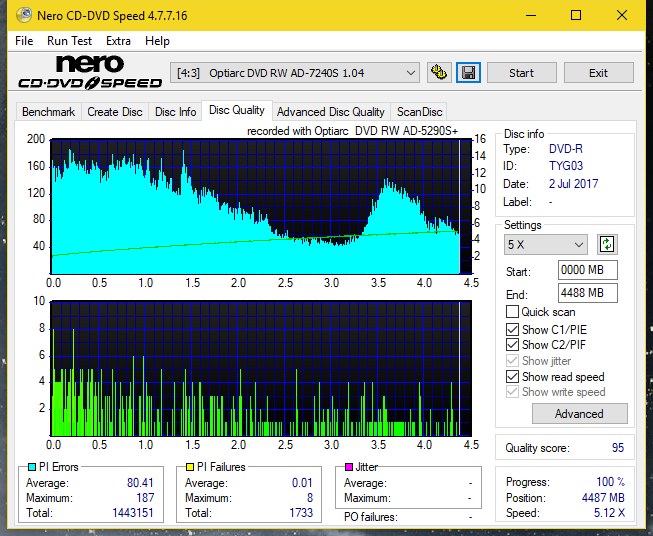Click the Speed value 5.12 X

tap(609, 513)
